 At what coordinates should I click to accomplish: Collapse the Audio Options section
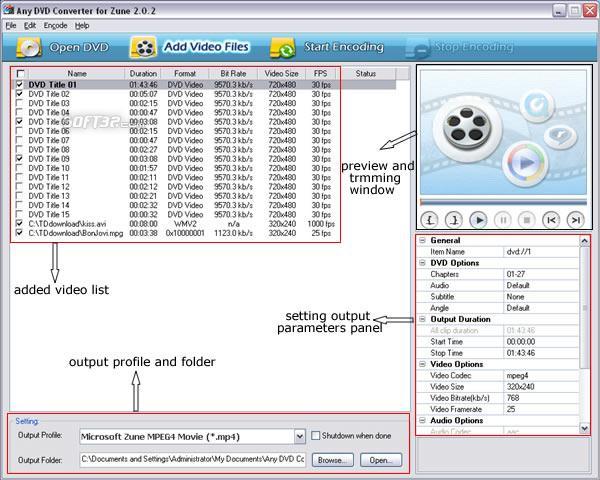click(x=422, y=420)
